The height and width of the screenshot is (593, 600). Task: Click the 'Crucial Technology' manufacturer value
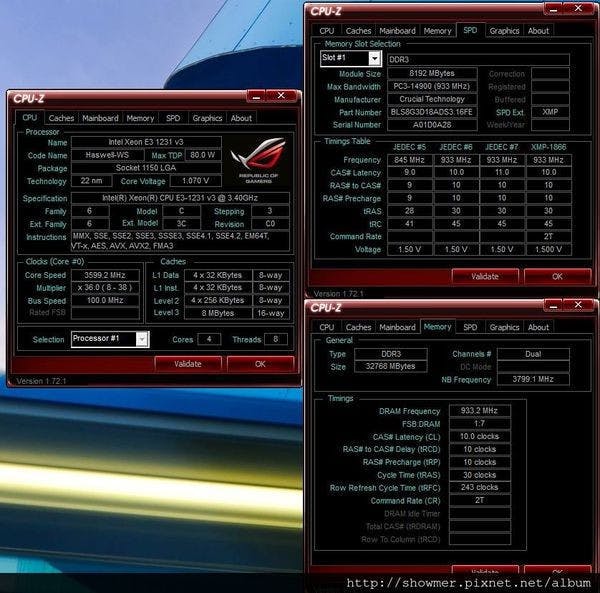point(432,99)
